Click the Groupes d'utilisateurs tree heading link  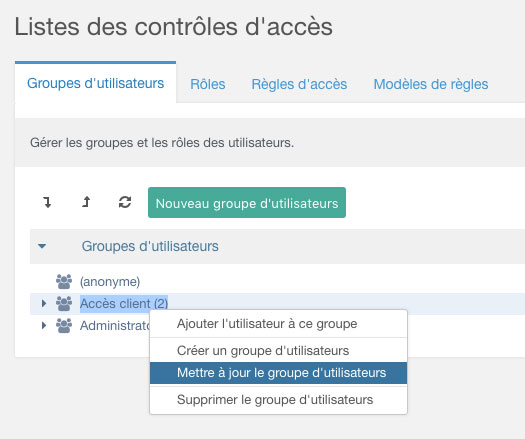(150, 246)
